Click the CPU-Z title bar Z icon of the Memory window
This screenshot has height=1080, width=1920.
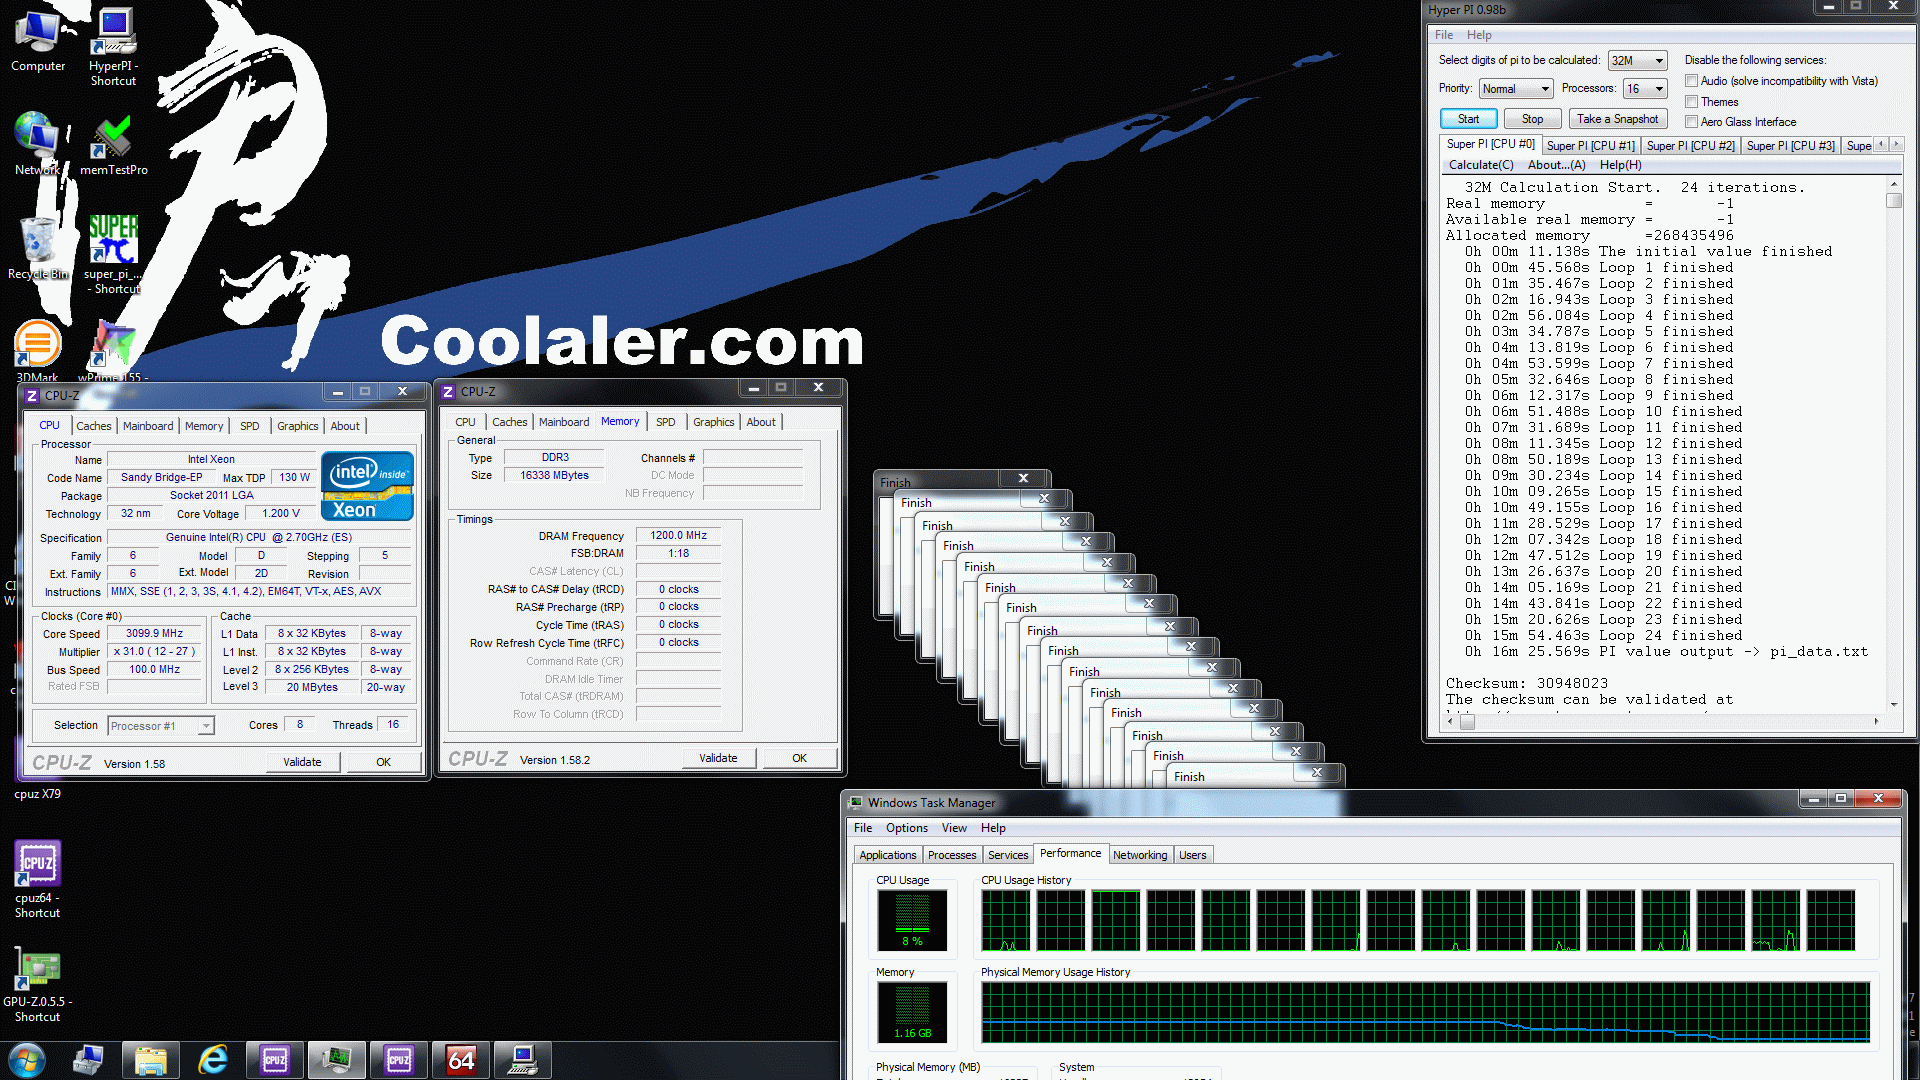[448, 391]
